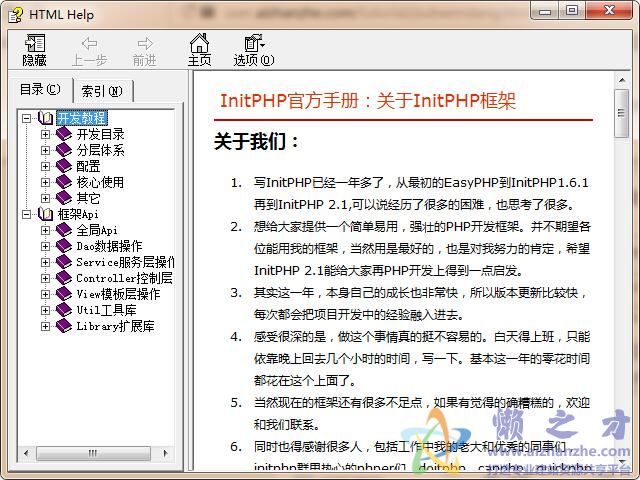Click the purple book icon beside 开发目录
Image resolution: width=640 pixels, height=480 pixels.
tap(64, 134)
